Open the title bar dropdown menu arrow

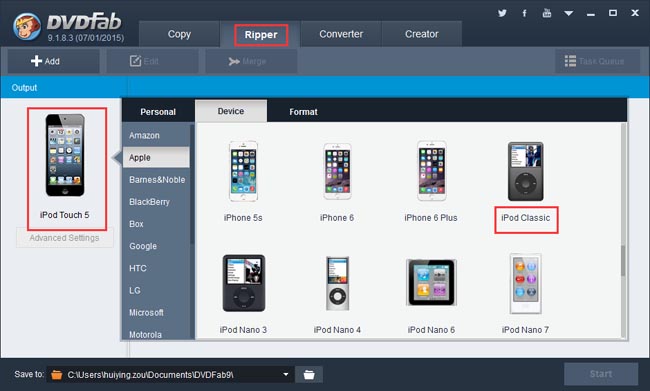[569, 14]
